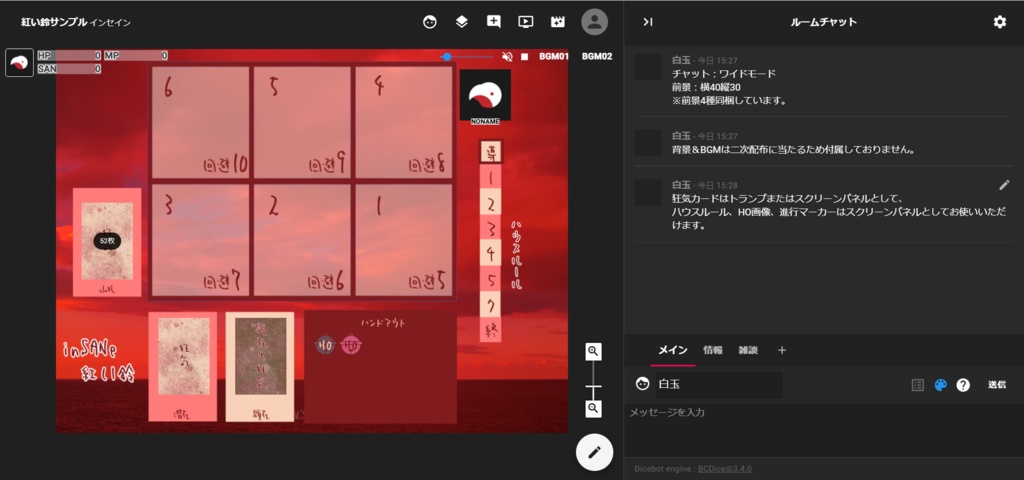Screen dimensions: 1024x480
Task: Open the user account avatar
Action: click(594, 22)
